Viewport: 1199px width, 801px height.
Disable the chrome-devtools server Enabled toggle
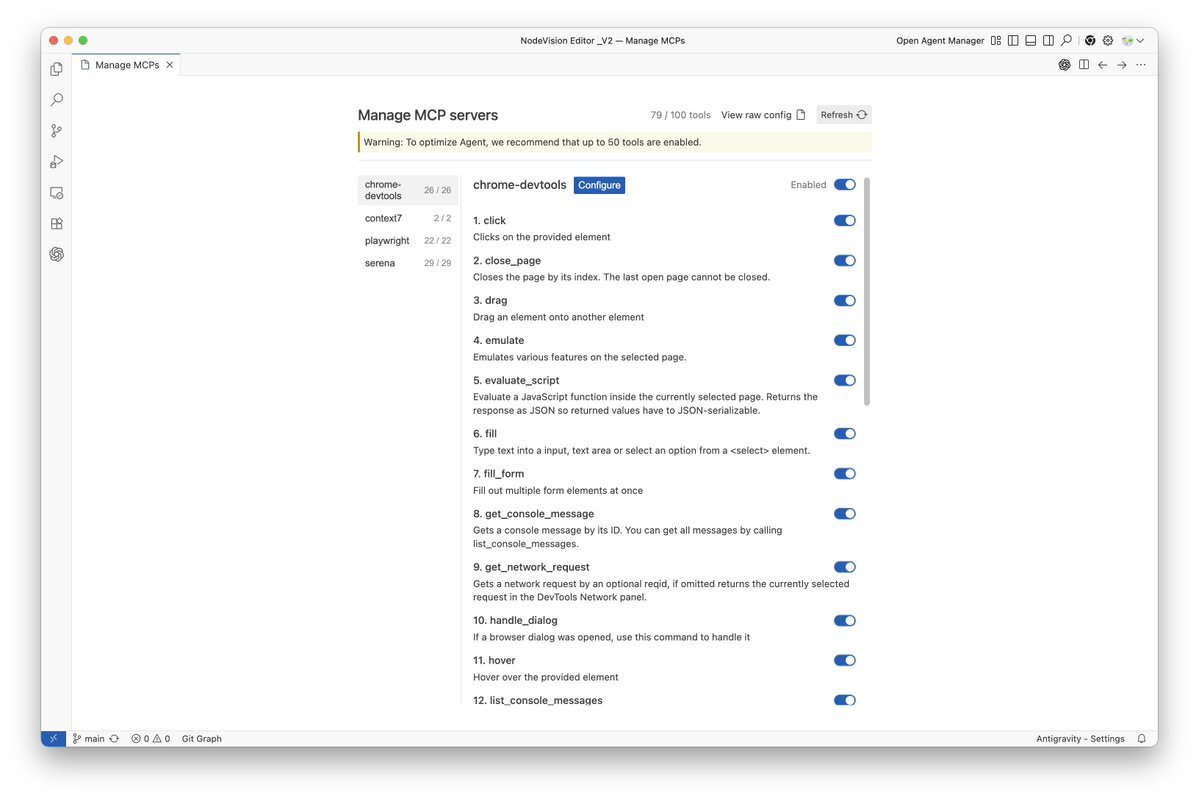point(845,185)
